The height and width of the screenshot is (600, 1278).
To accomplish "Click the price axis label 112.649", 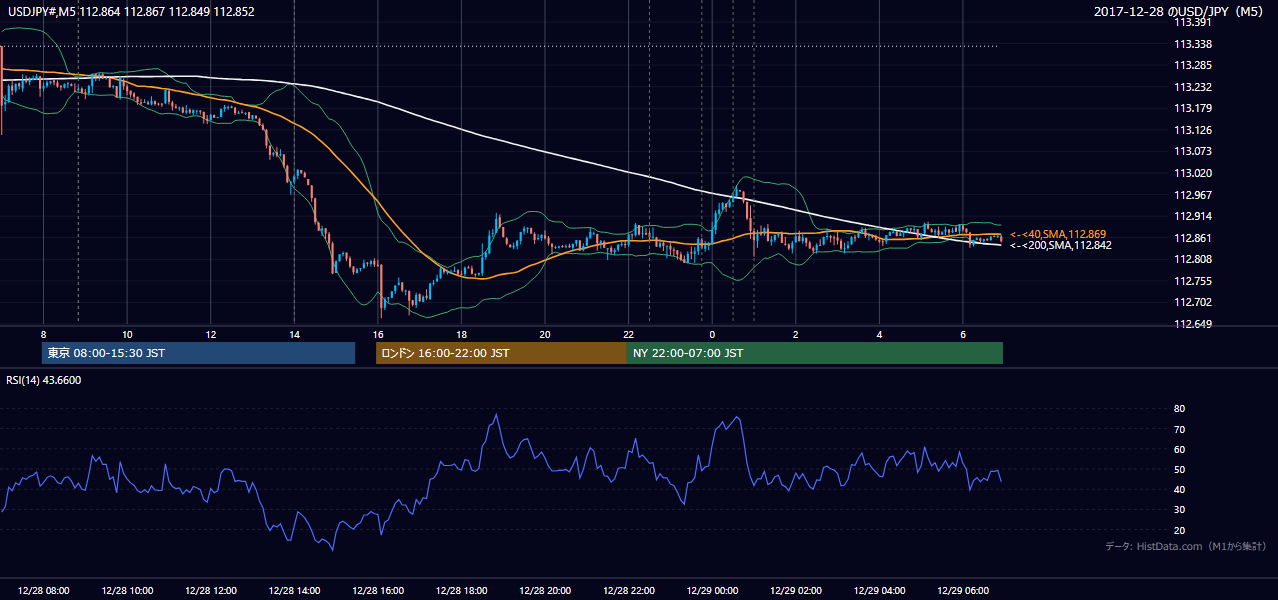I will (1192, 324).
